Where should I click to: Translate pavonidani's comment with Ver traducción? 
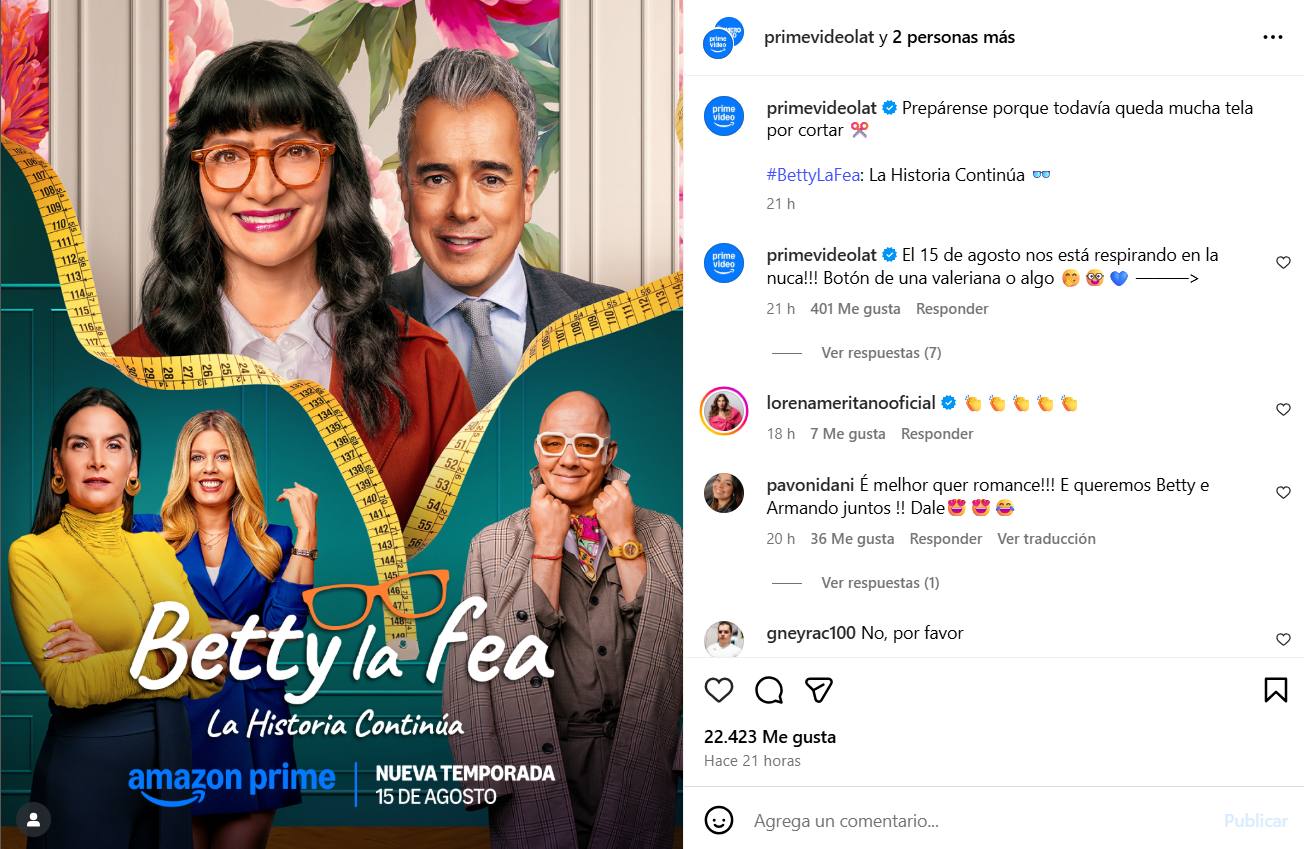(1046, 539)
